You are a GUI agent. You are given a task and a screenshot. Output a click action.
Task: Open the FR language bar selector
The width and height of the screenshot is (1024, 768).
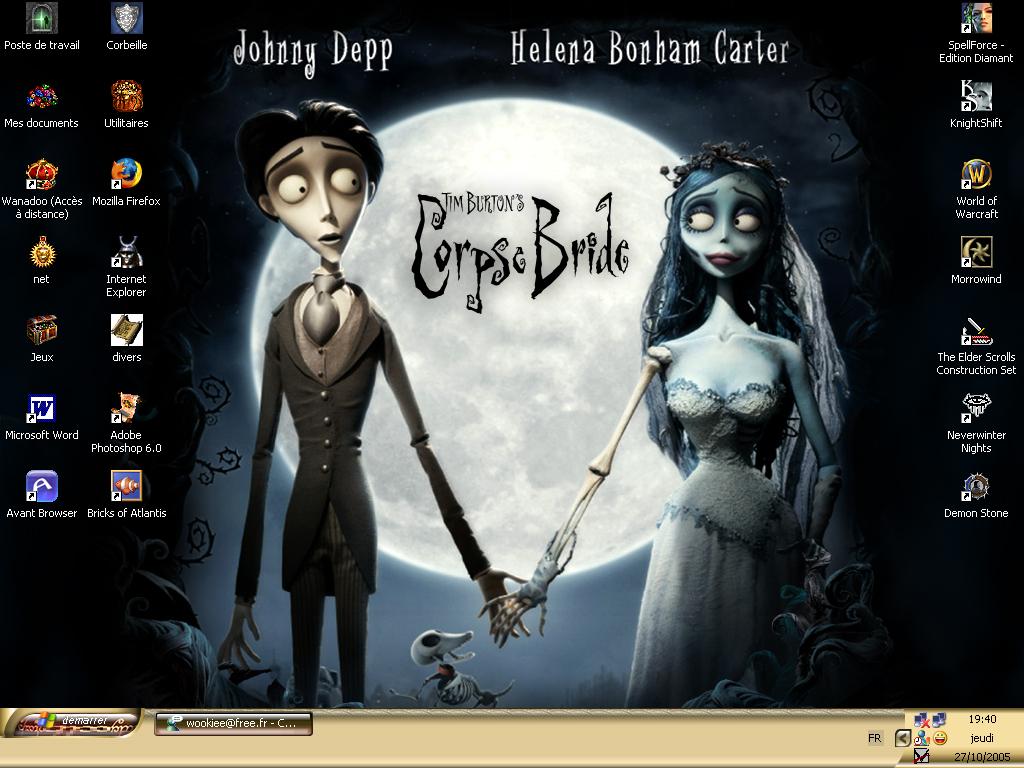(874, 738)
